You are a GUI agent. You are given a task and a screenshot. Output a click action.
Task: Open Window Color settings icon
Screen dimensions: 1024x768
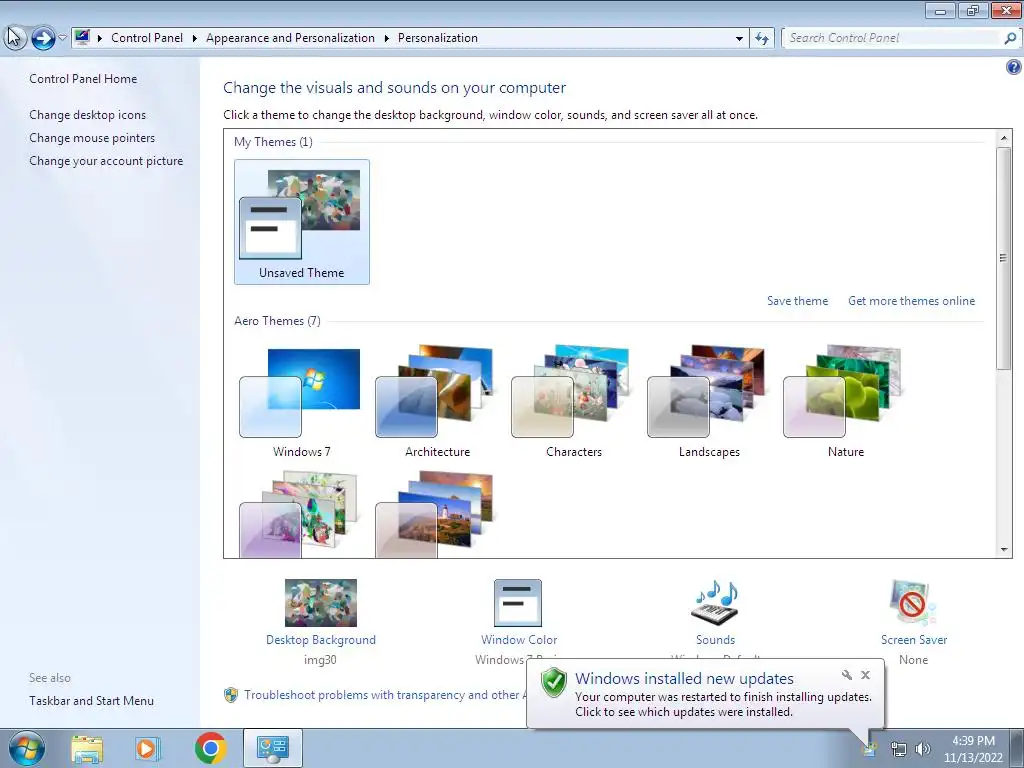click(x=518, y=603)
